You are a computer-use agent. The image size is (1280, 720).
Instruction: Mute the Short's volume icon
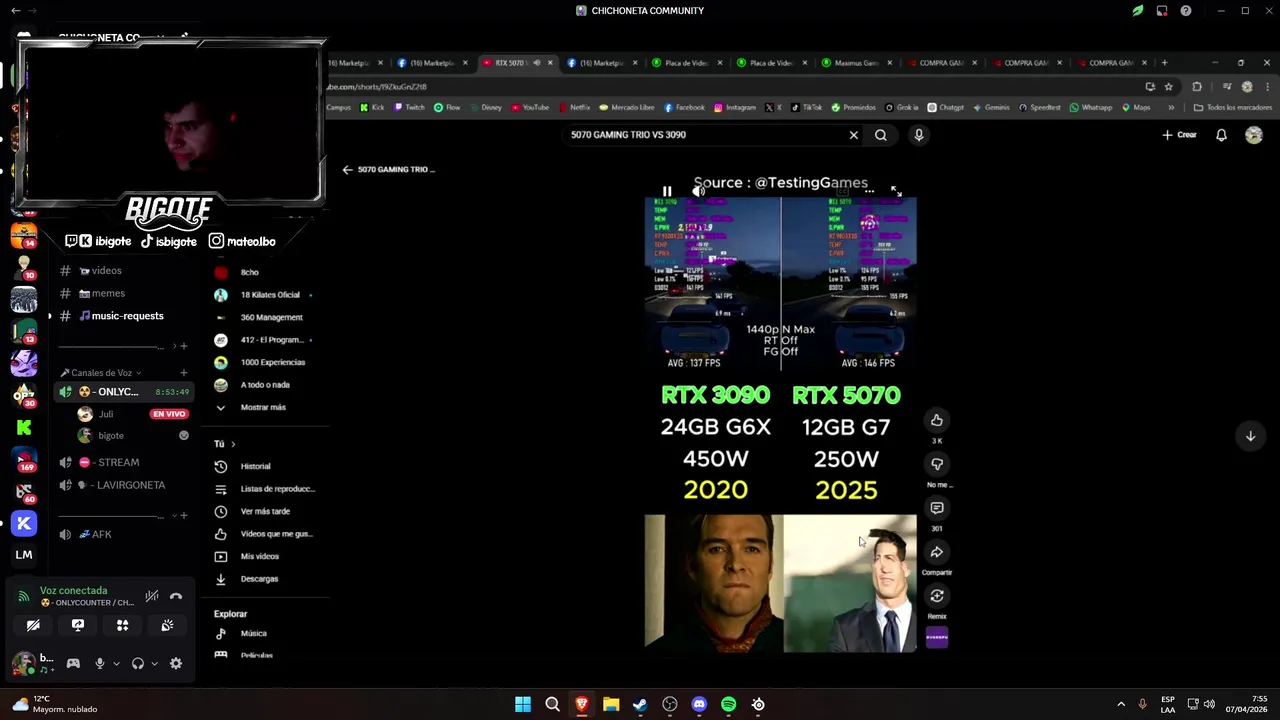coord(699,191)
